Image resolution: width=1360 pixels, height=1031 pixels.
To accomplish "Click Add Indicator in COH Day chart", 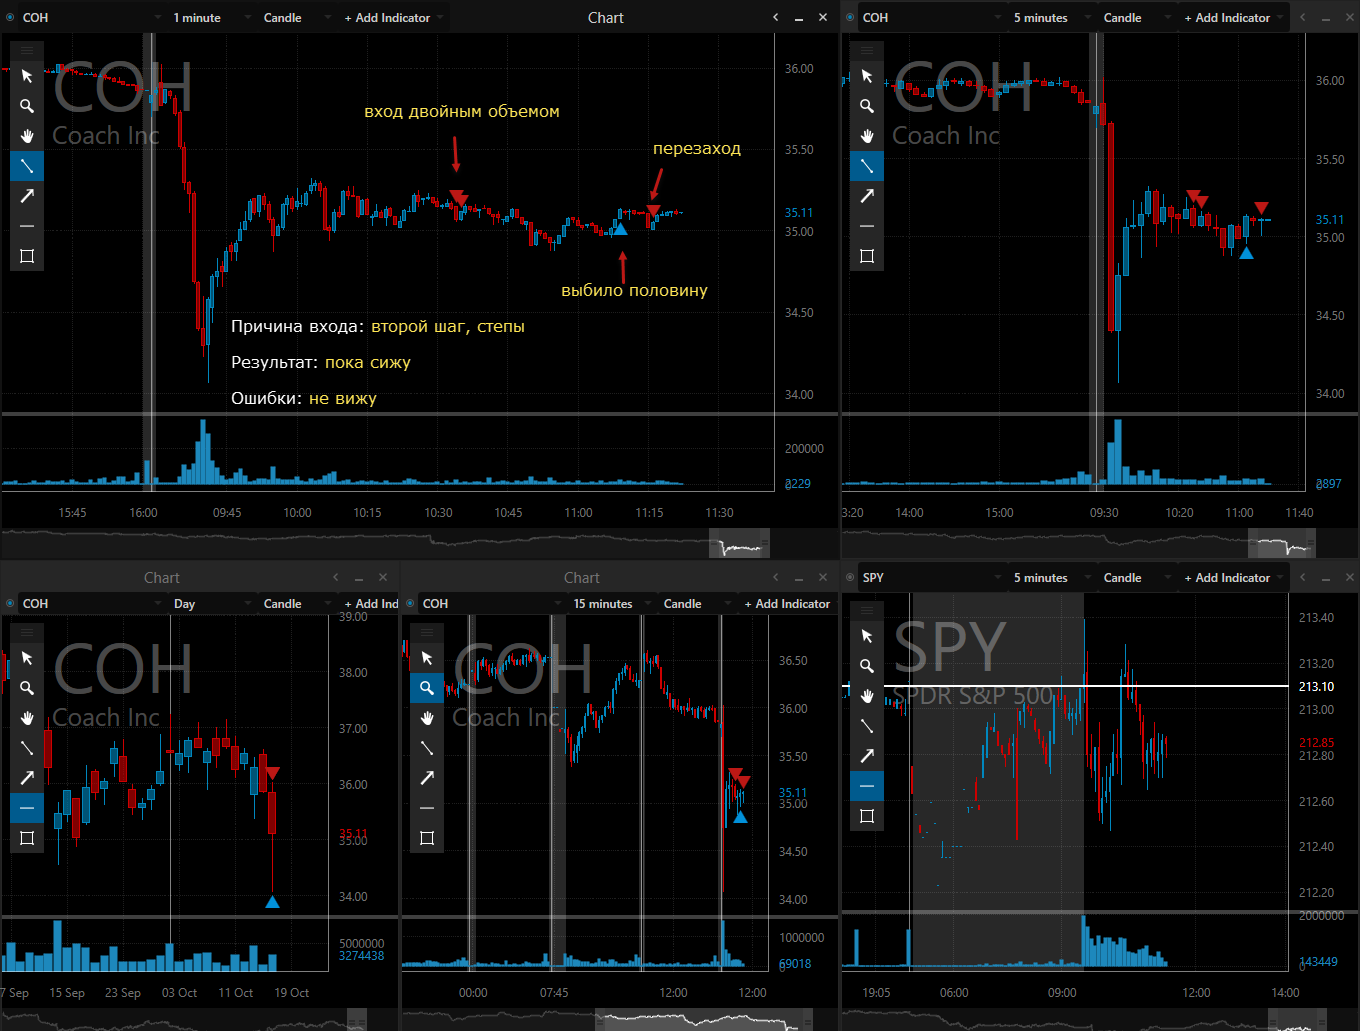I will (x=371, y=604).
